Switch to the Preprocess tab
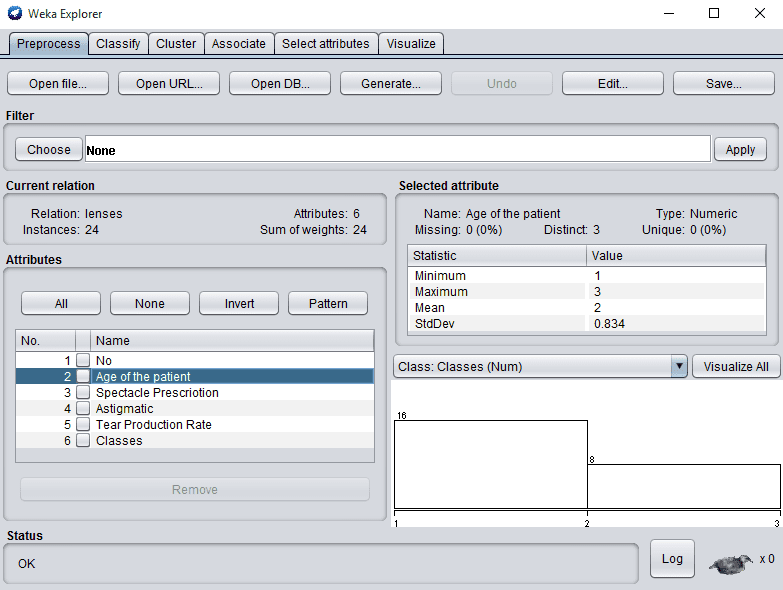 tap(48, 43)
